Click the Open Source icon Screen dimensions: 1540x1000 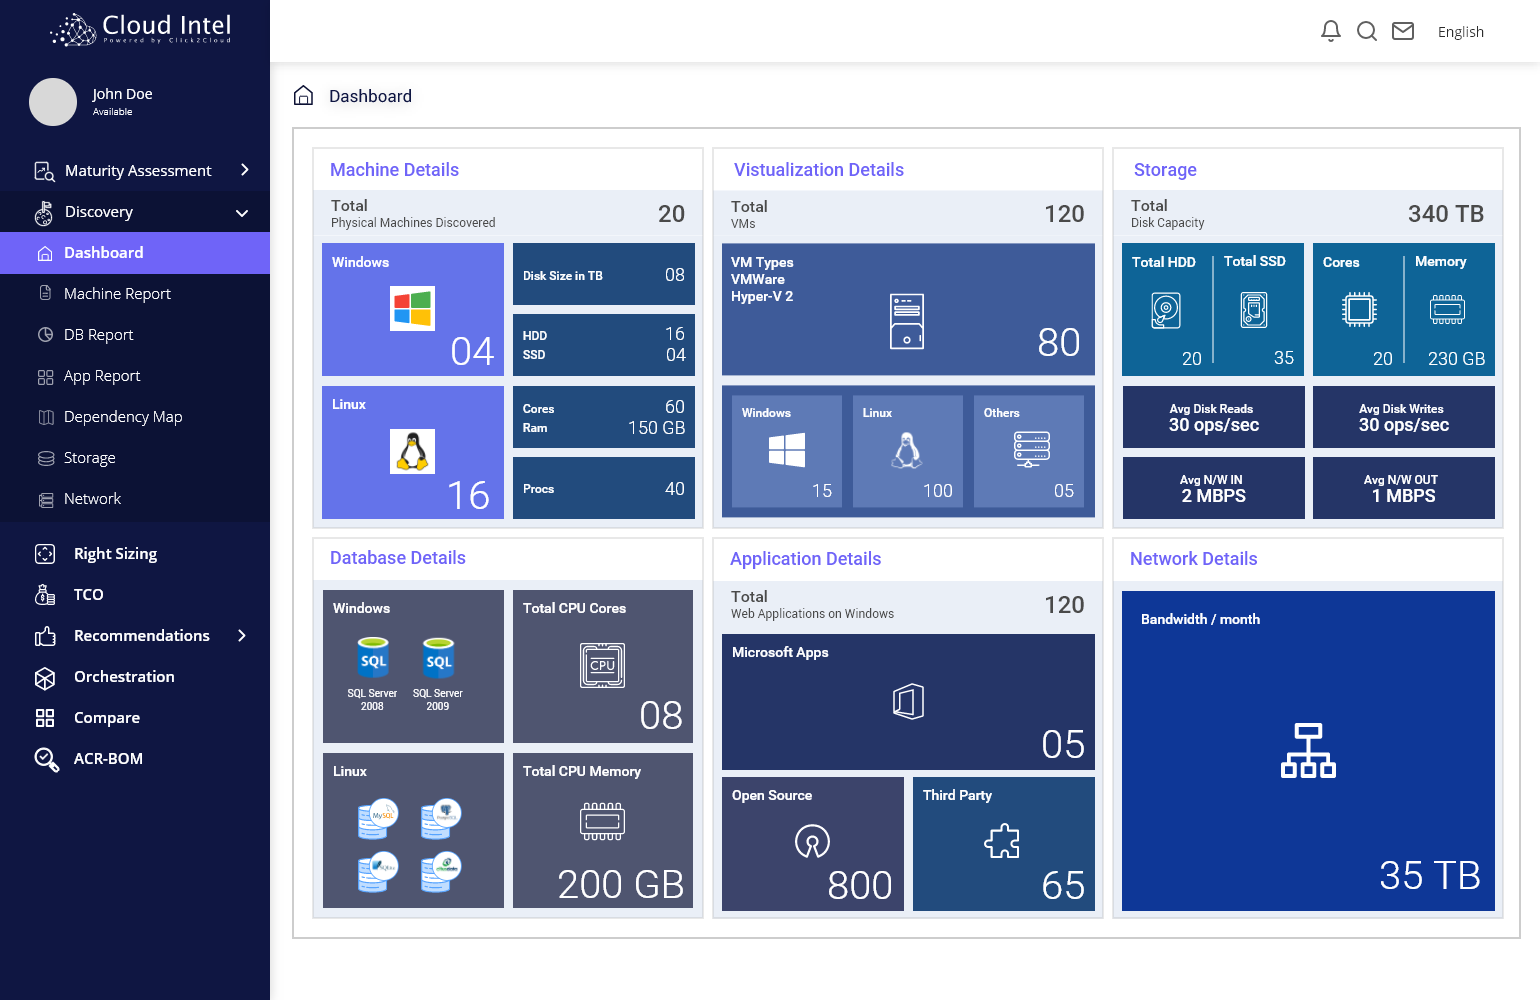(812, 841)
